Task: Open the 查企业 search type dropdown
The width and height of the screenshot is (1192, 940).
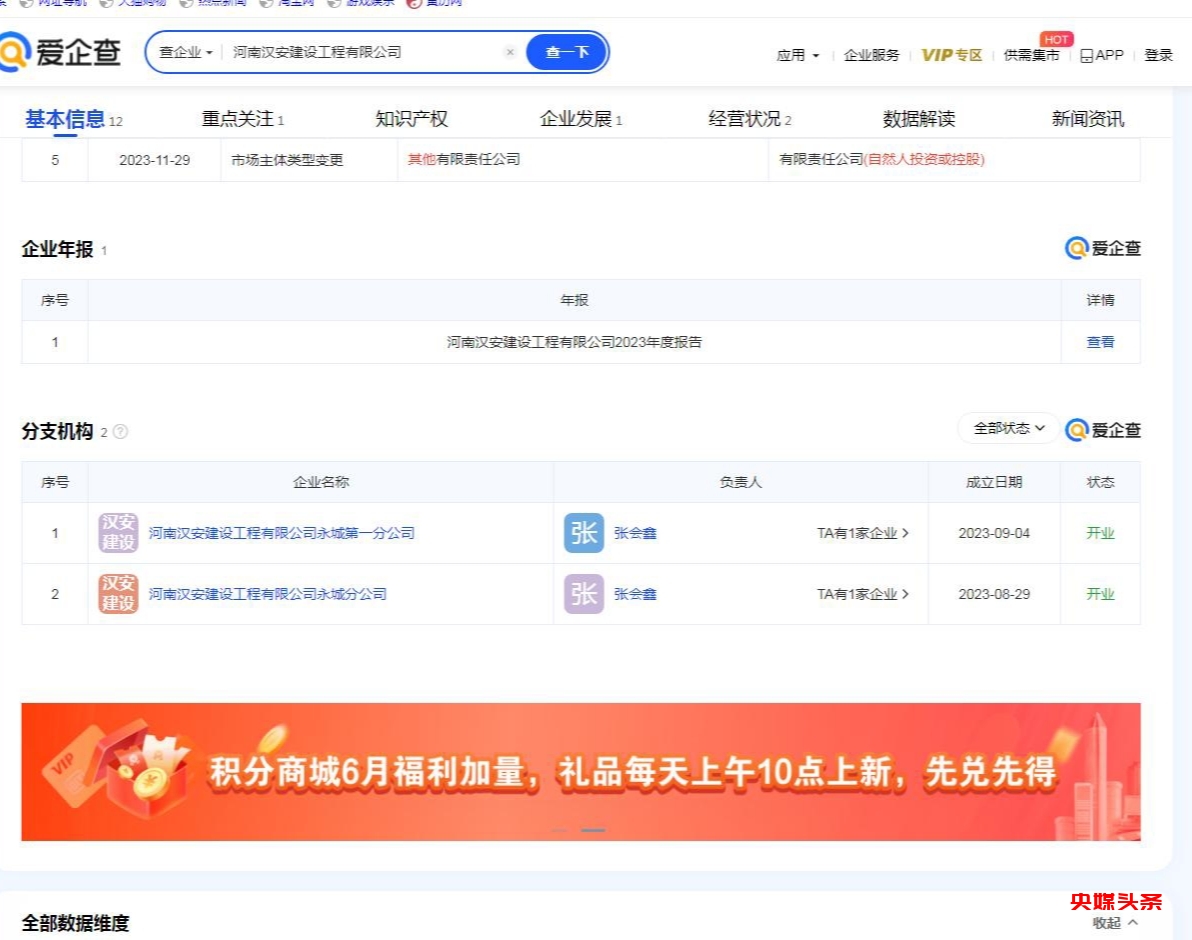Action: 186,52
